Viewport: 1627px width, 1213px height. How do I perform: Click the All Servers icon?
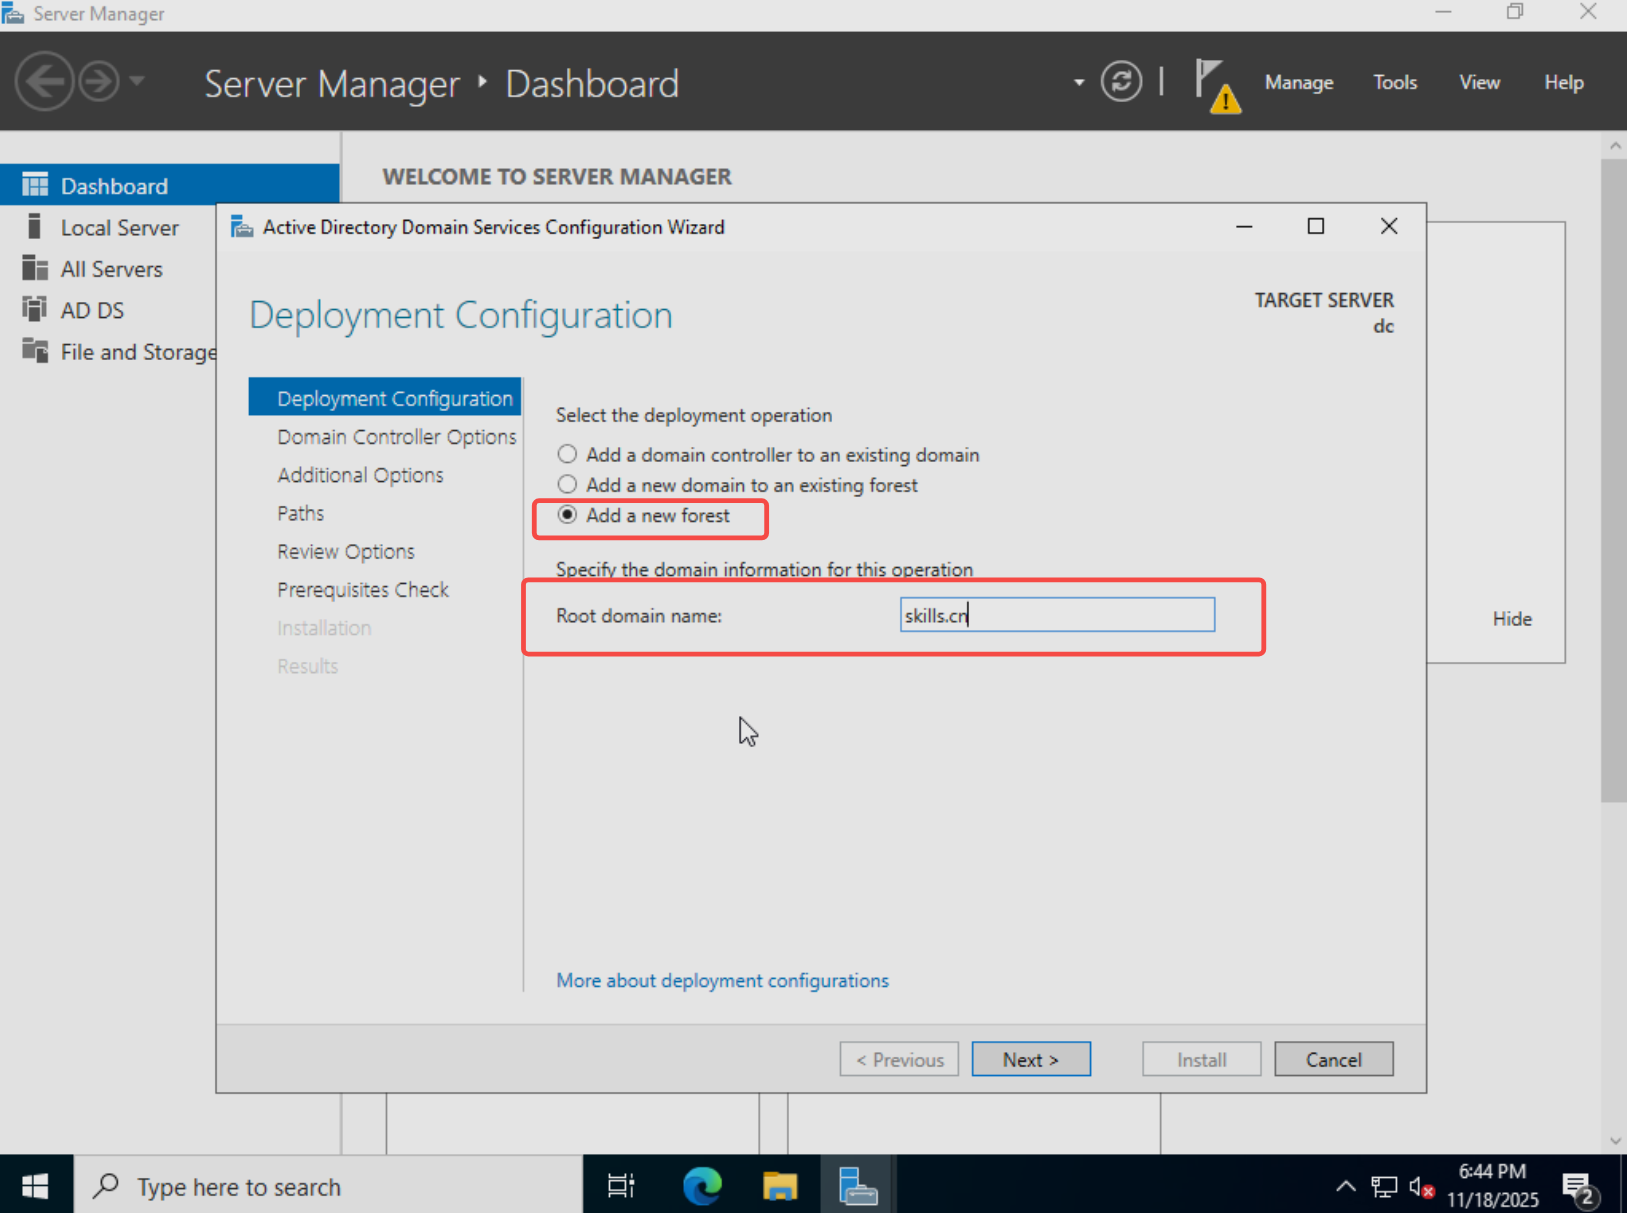(35, 268)
